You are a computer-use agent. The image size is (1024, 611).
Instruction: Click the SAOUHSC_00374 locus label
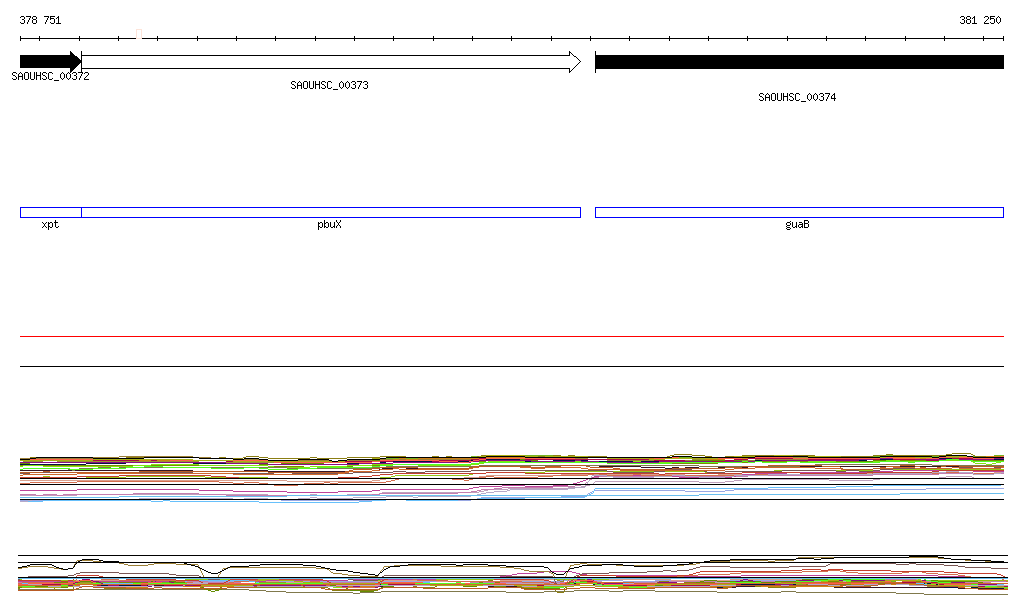797,98
